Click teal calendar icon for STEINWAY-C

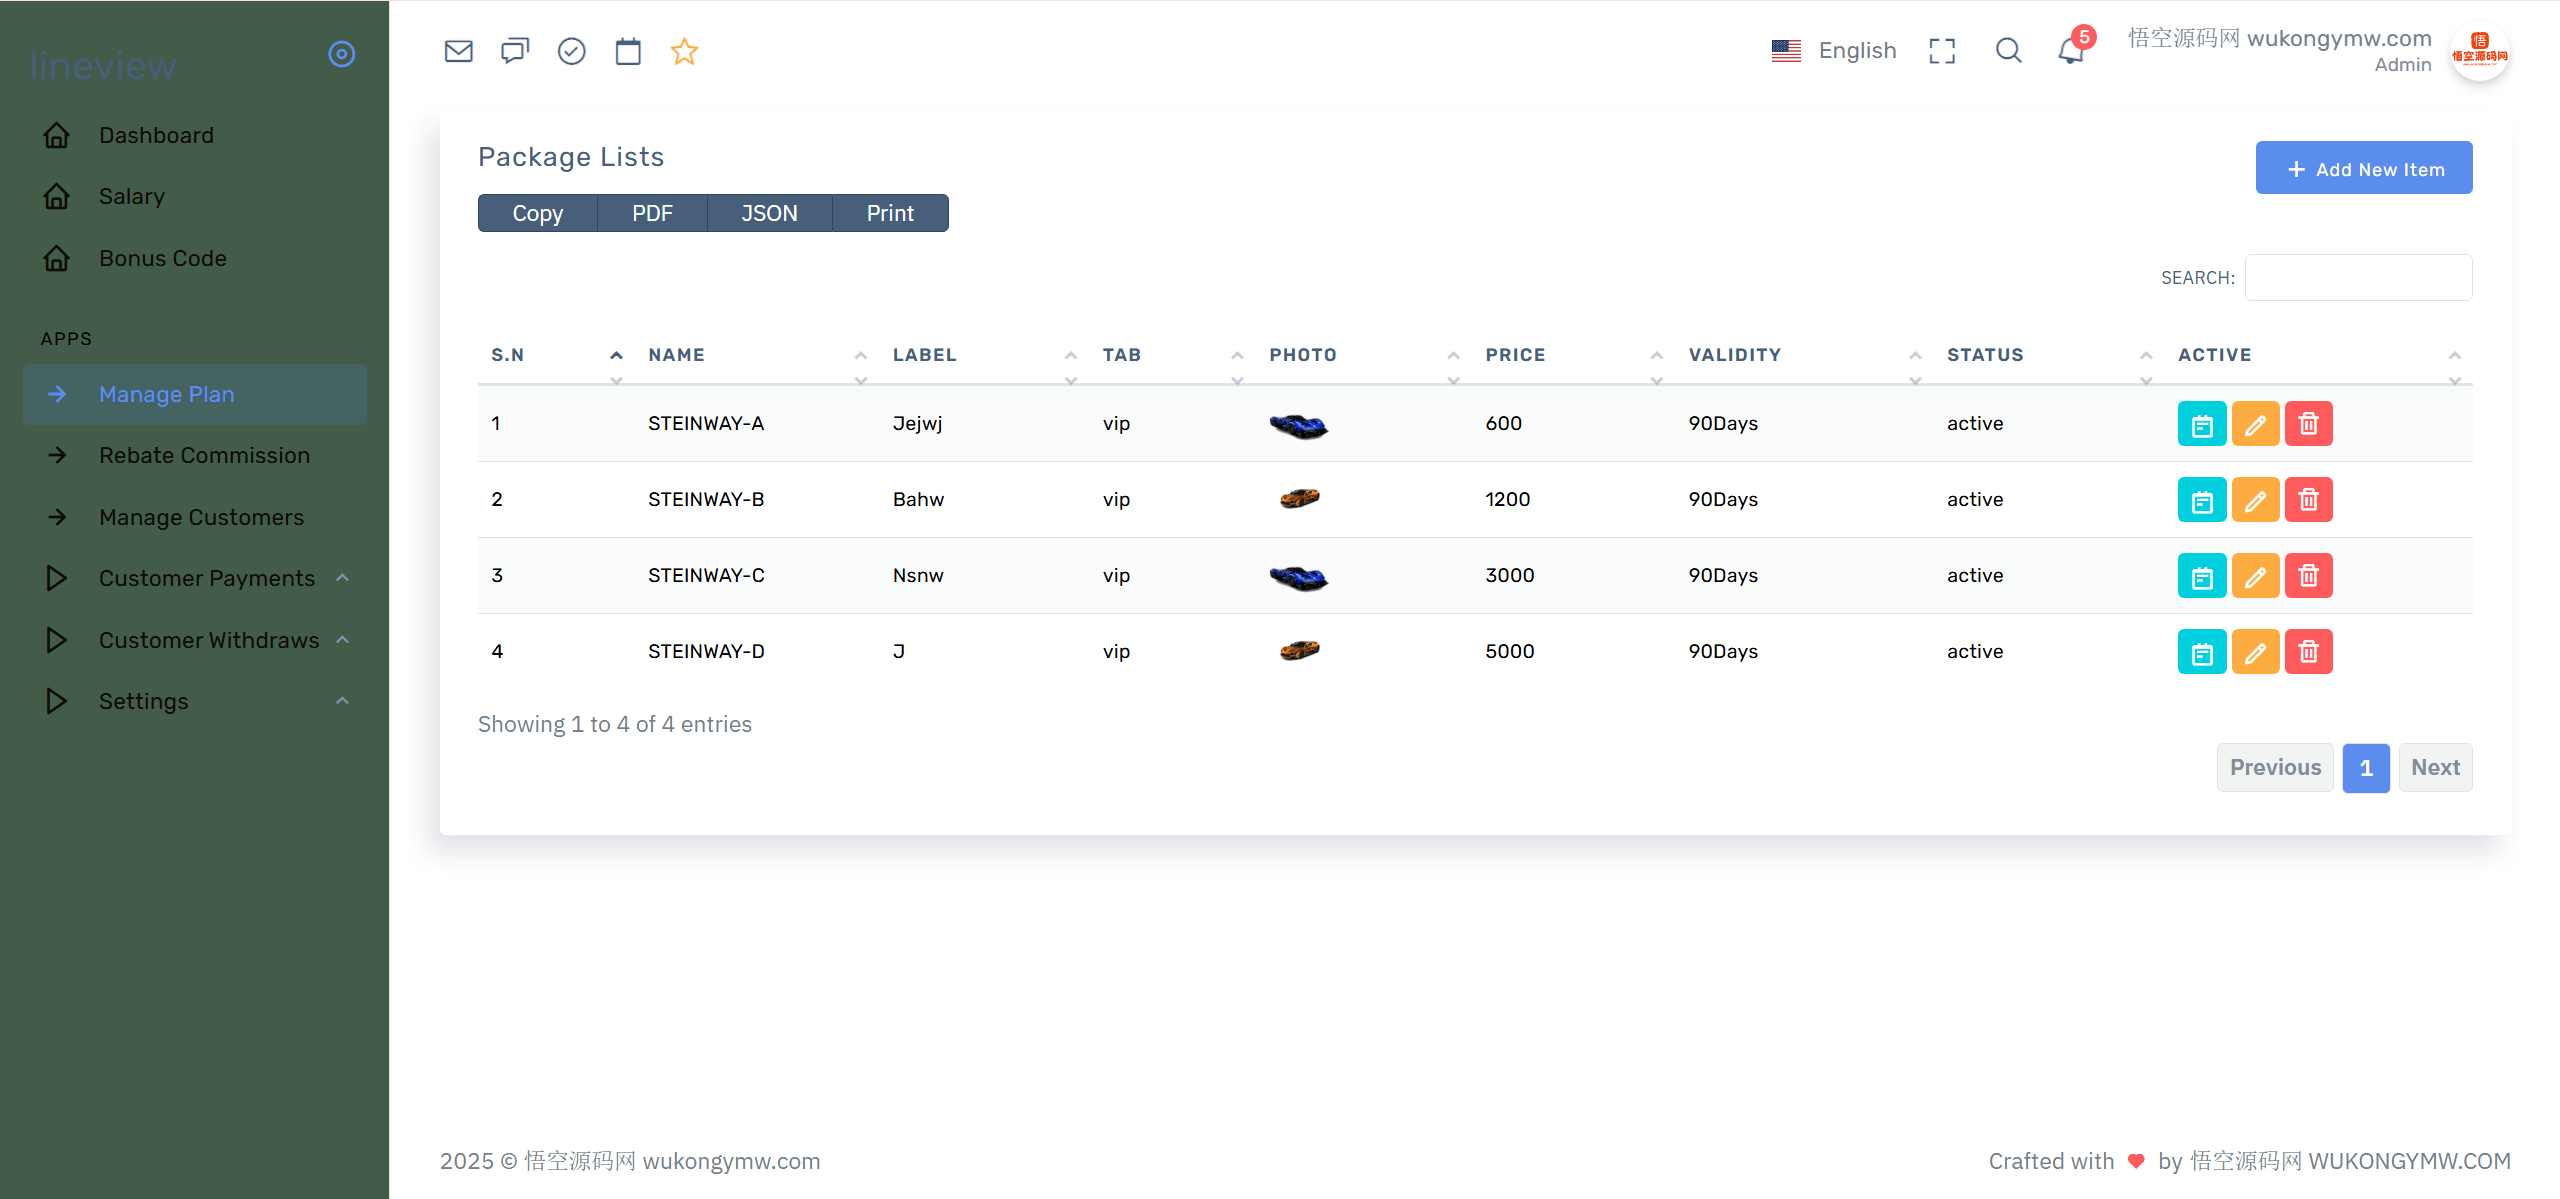[2201, 576]
